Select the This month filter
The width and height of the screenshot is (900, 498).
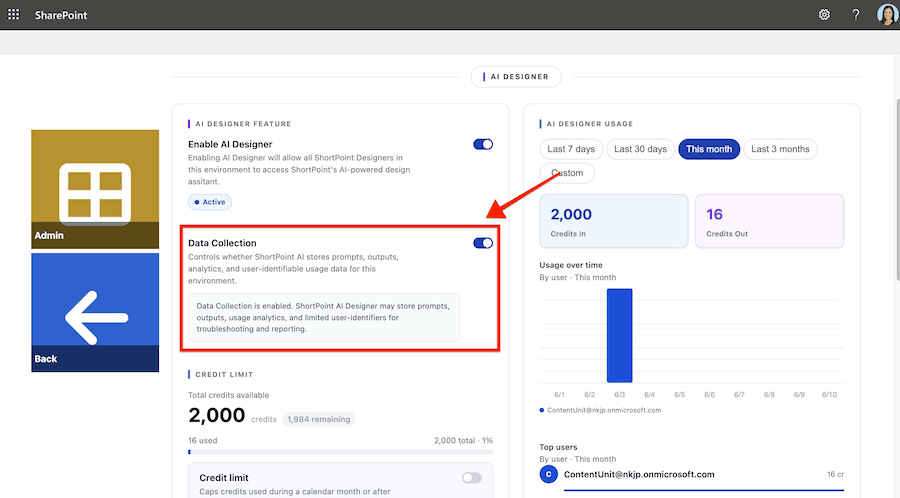click(709, 149)
